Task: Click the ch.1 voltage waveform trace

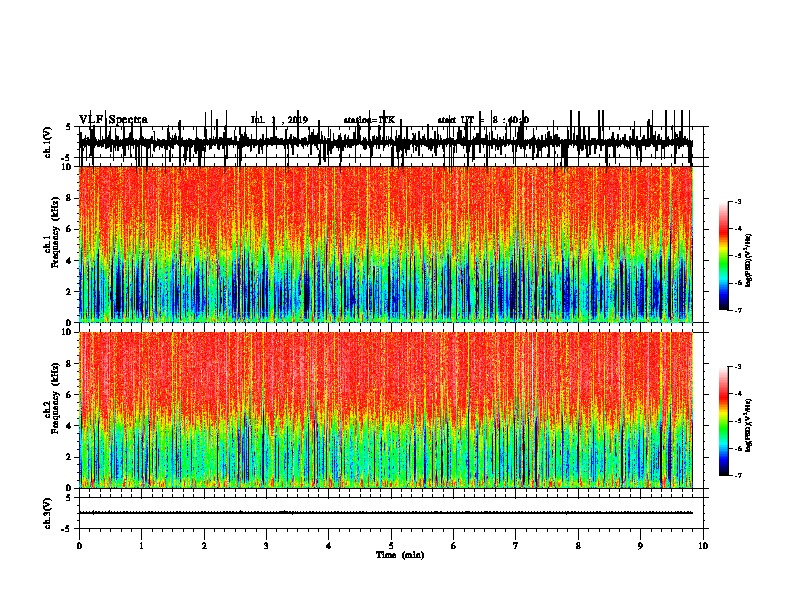Action: coord(386,142)
